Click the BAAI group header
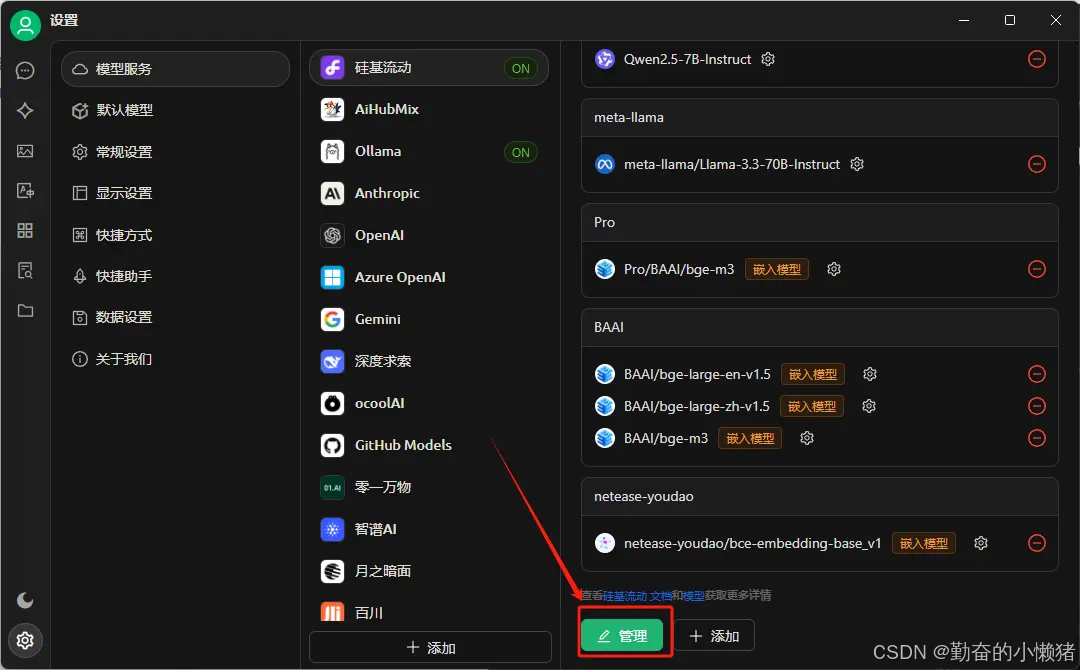1080x670 pixels. point(820,327)
